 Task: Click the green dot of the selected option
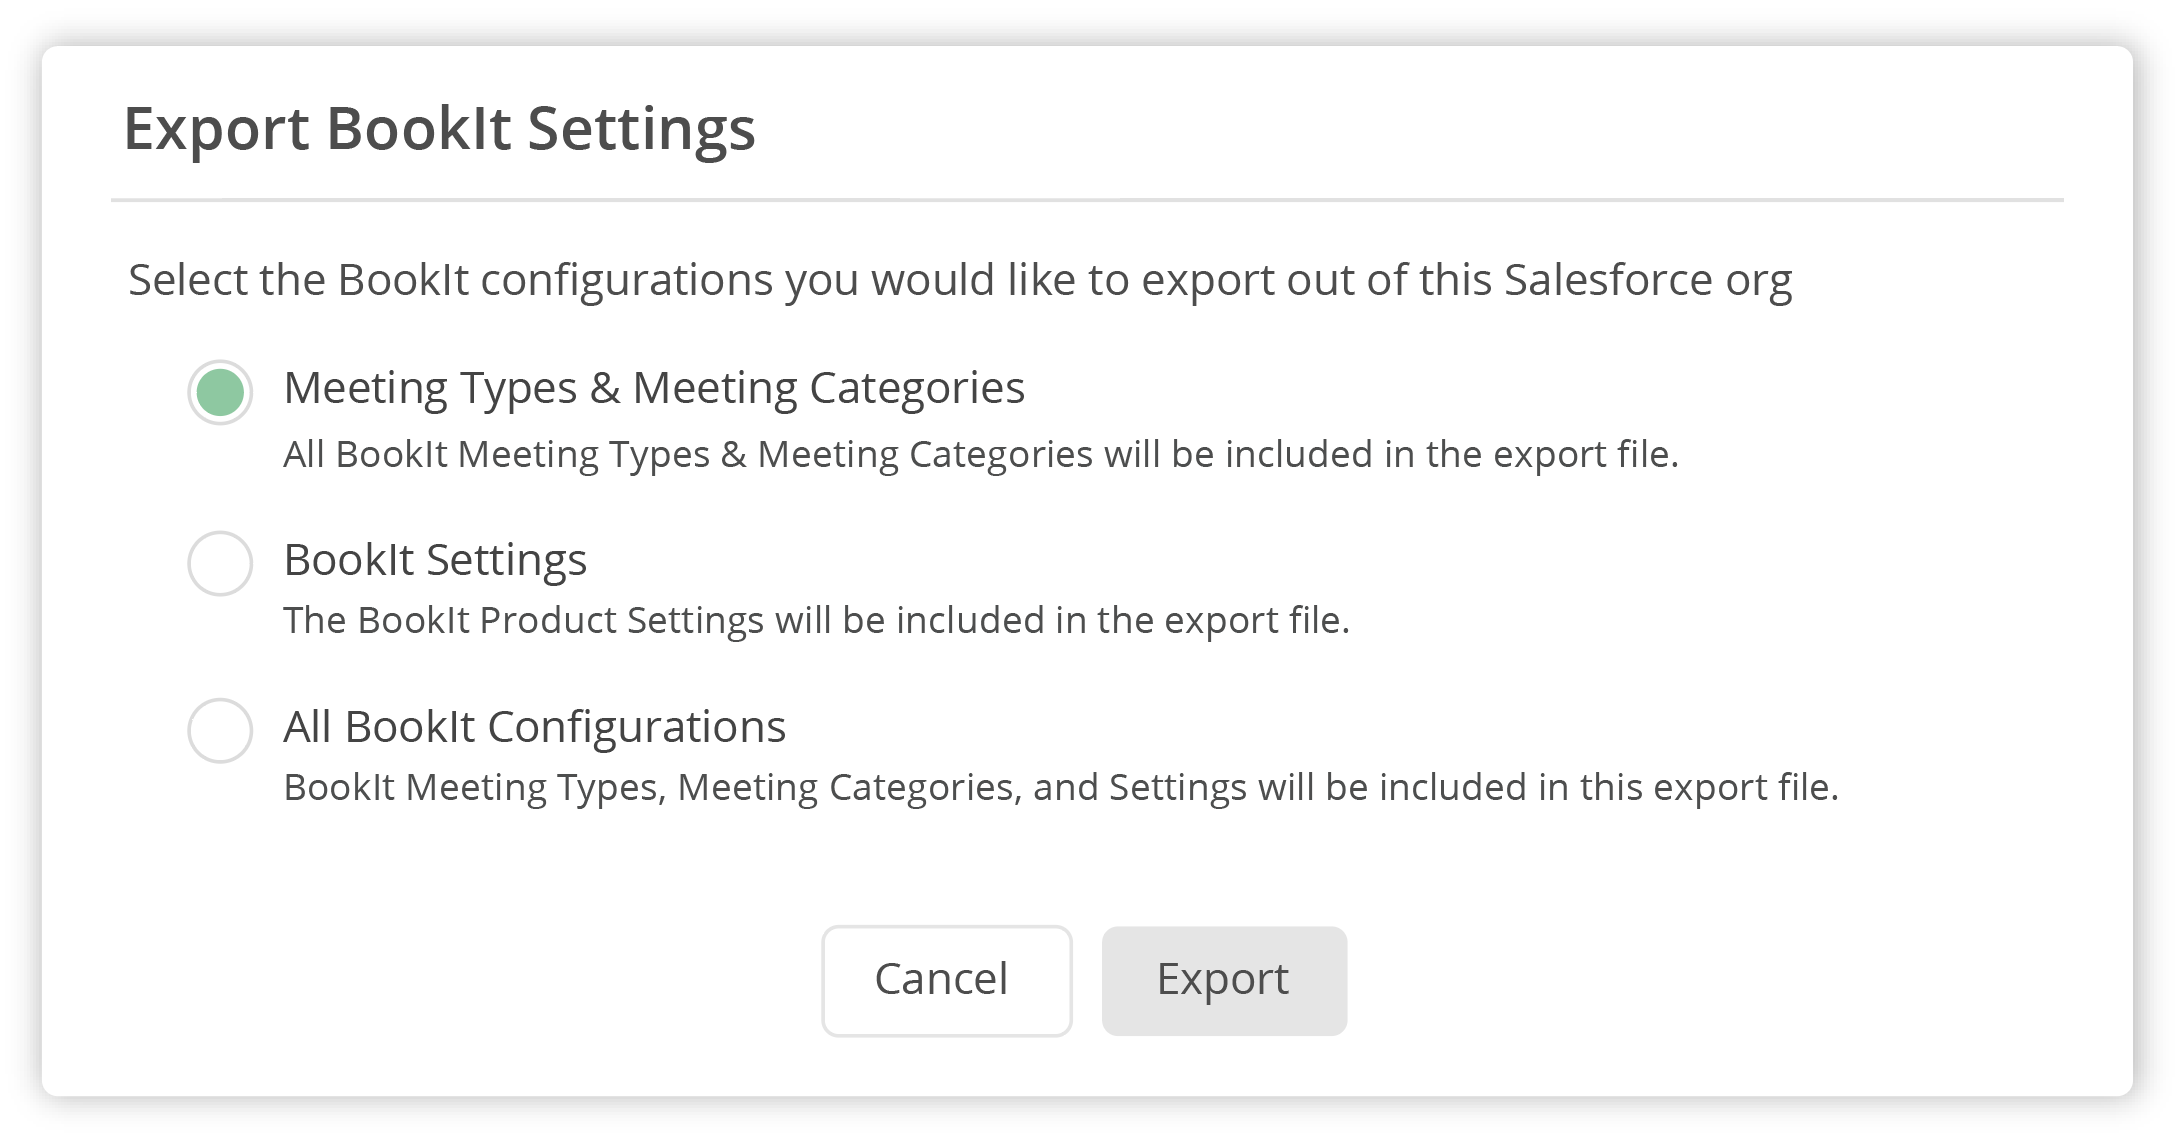220,392
